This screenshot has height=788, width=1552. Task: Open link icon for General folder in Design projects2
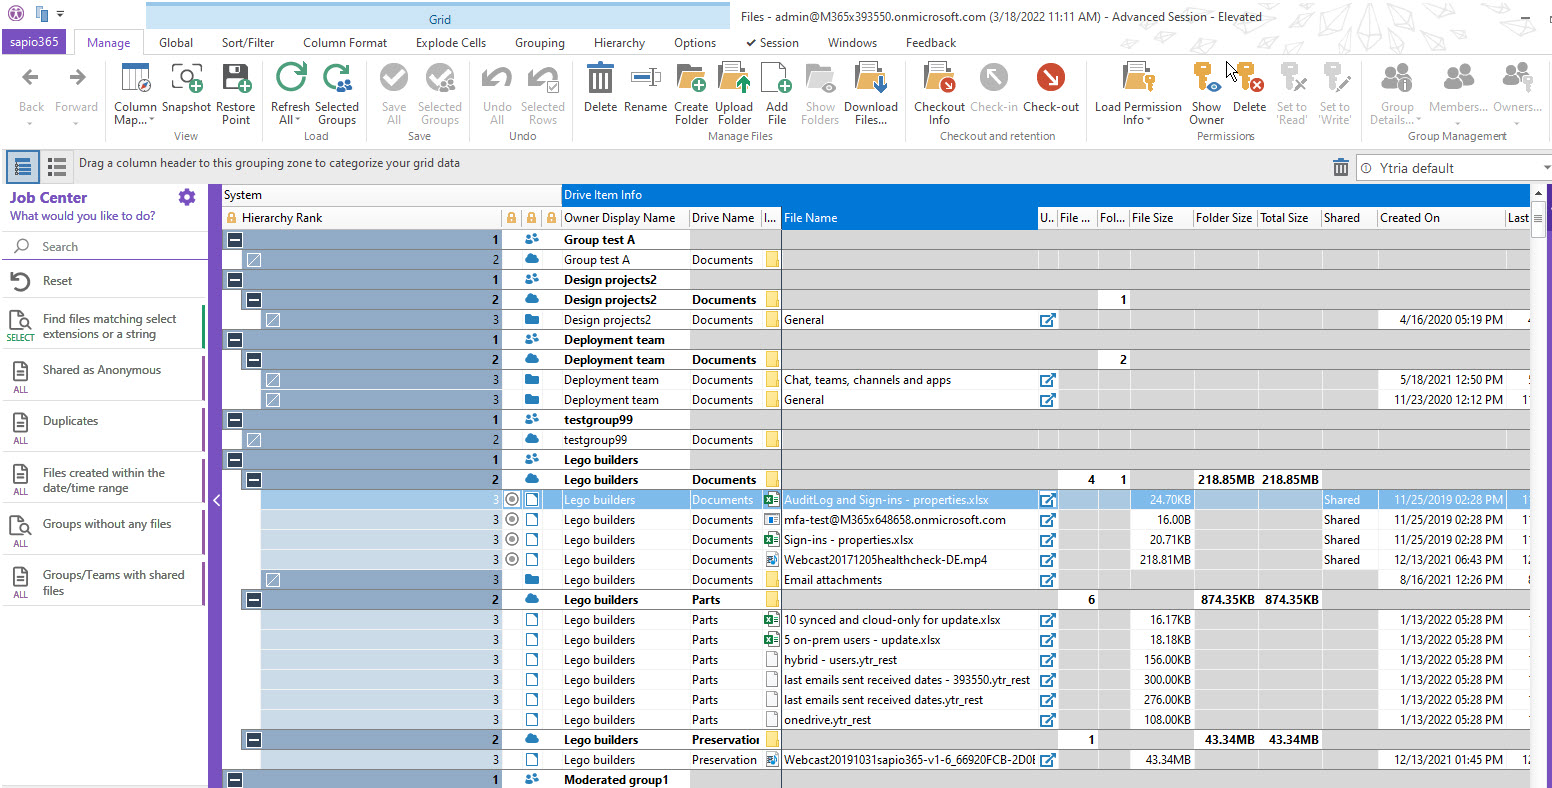pos(1047,320)
